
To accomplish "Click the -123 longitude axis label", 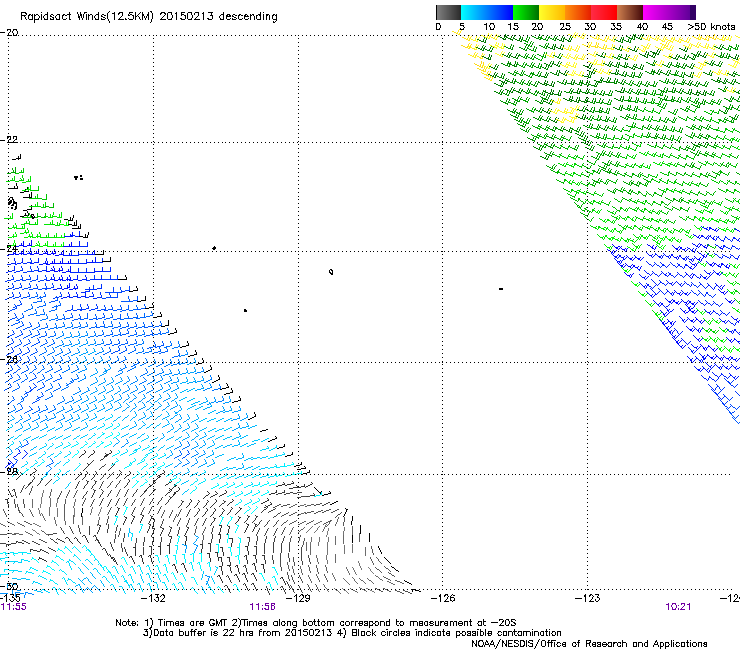I will click(588, 598).
